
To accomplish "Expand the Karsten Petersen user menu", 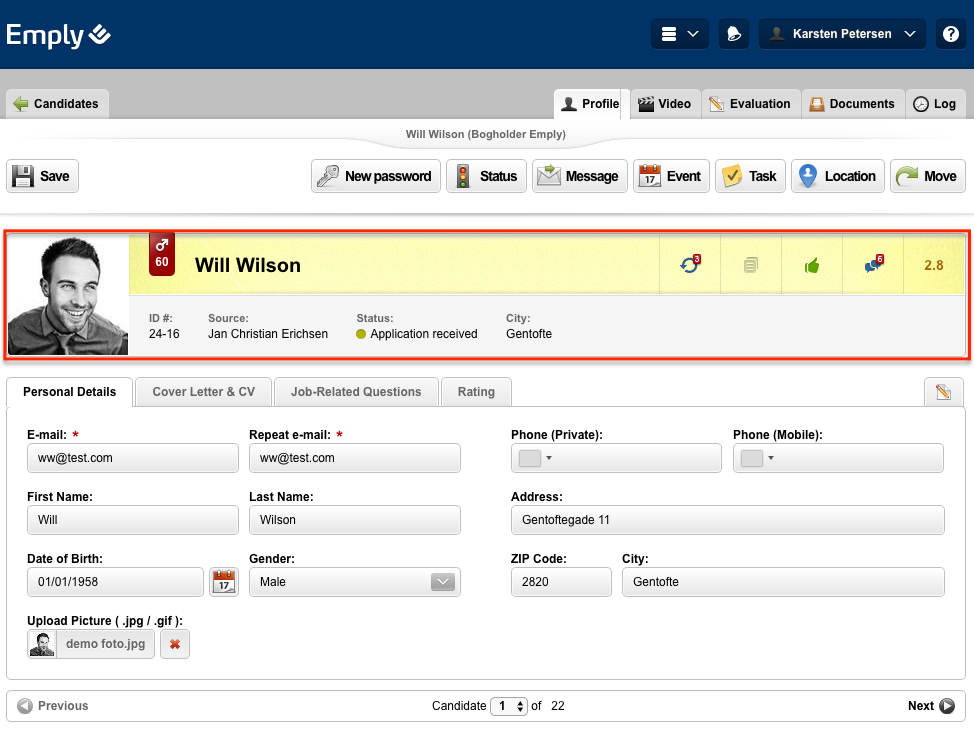I will pyautogui.click(x=842, y=34).
